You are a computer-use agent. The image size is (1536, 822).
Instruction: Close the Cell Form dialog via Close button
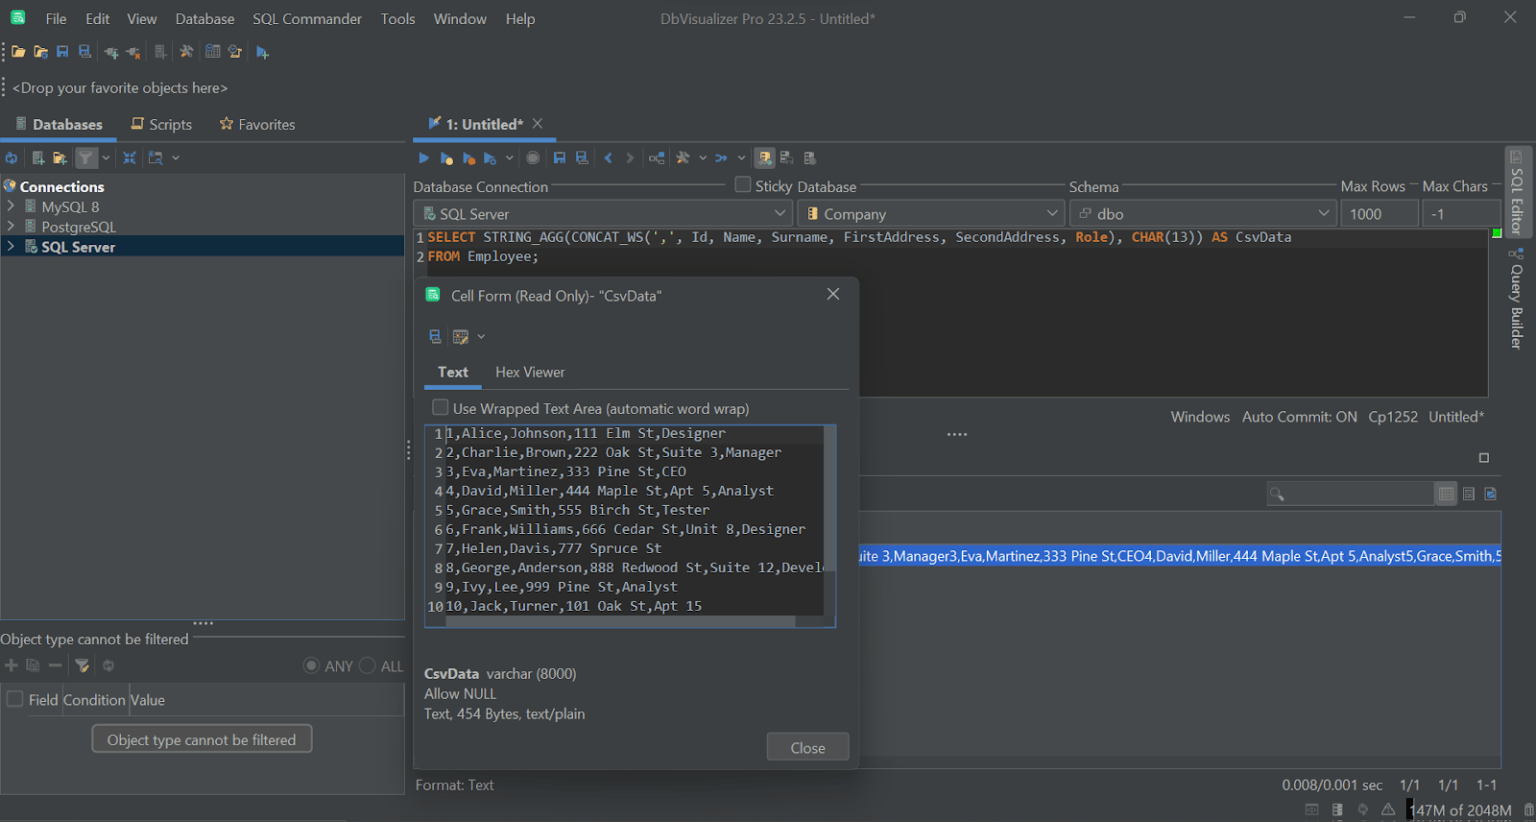click(x=807, y=746)
